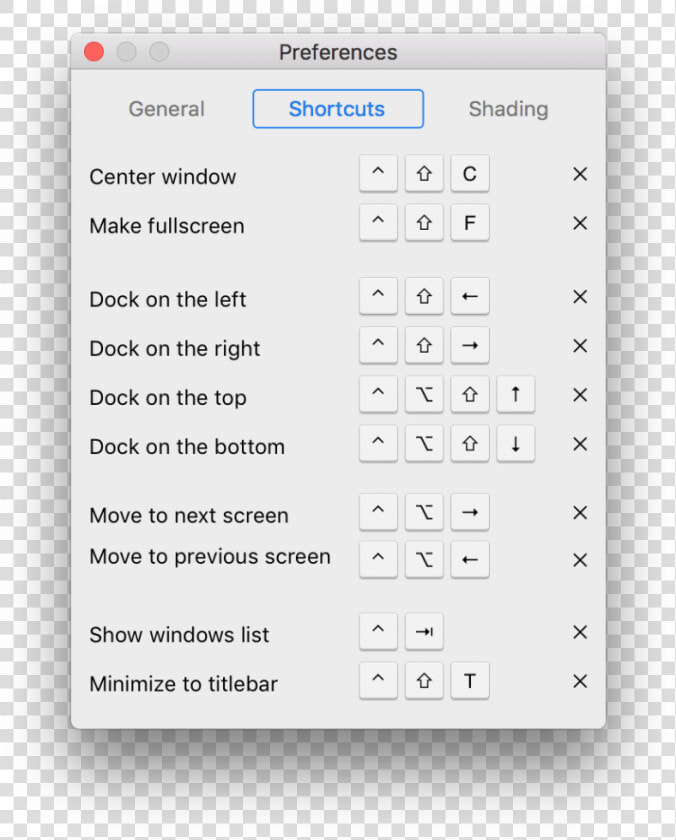Screen dimensions: 676x840
Task: Click the T key in Minimize to titlebar
Action: click(x=470, y=681)
